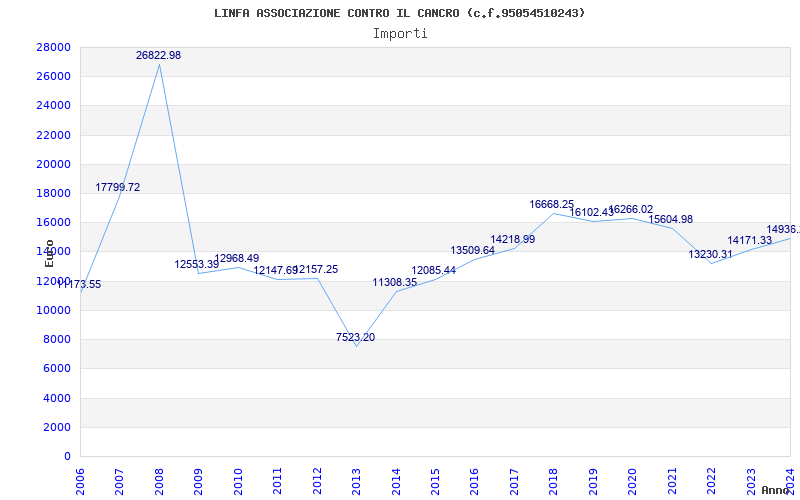Screen dimensions: 800x500
Task: Select the x-axis year 2023
Action: (x=751, y=482)
